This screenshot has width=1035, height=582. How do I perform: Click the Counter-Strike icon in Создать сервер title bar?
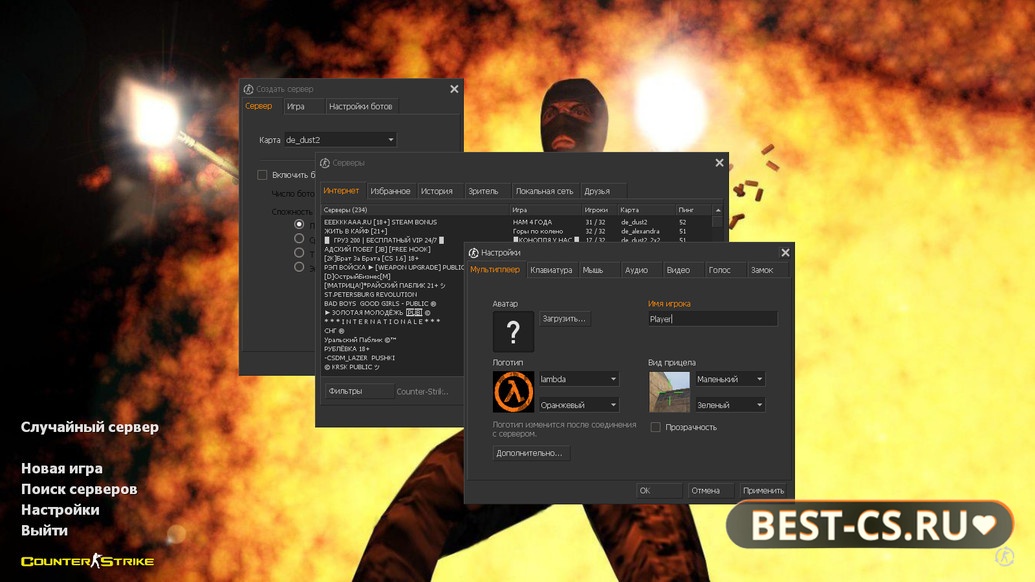coord(248,89)
